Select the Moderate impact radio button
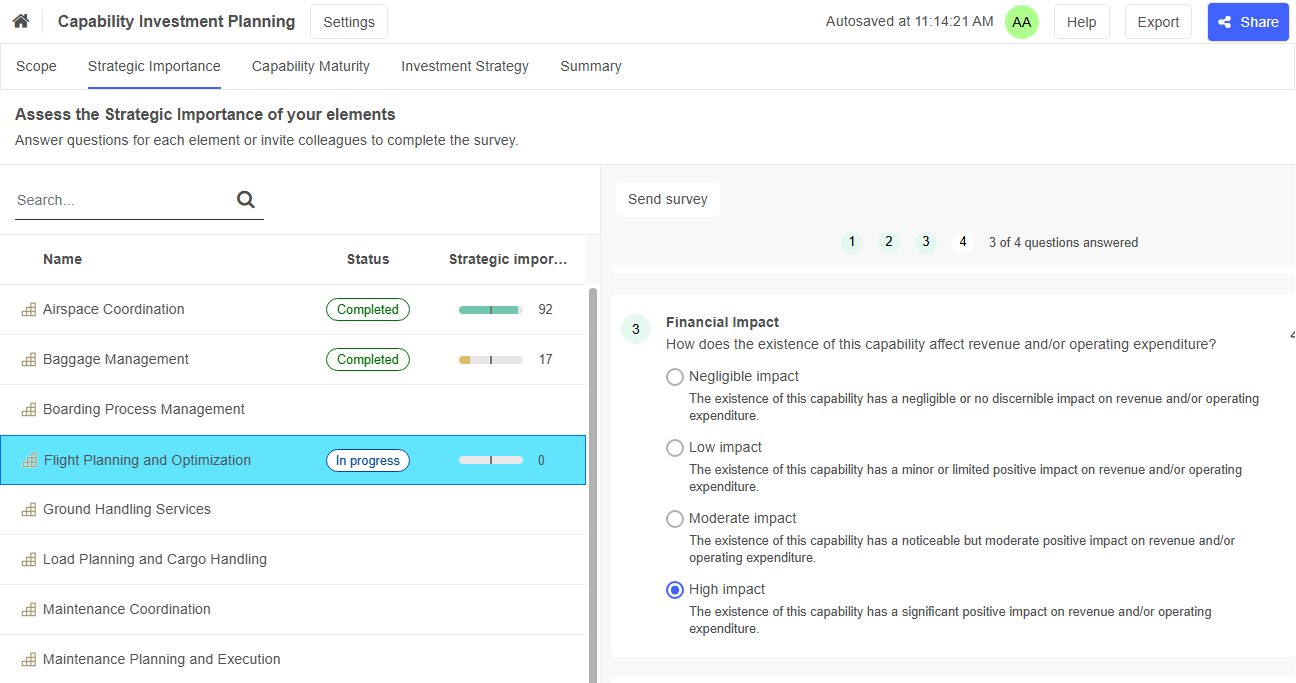 675,519
